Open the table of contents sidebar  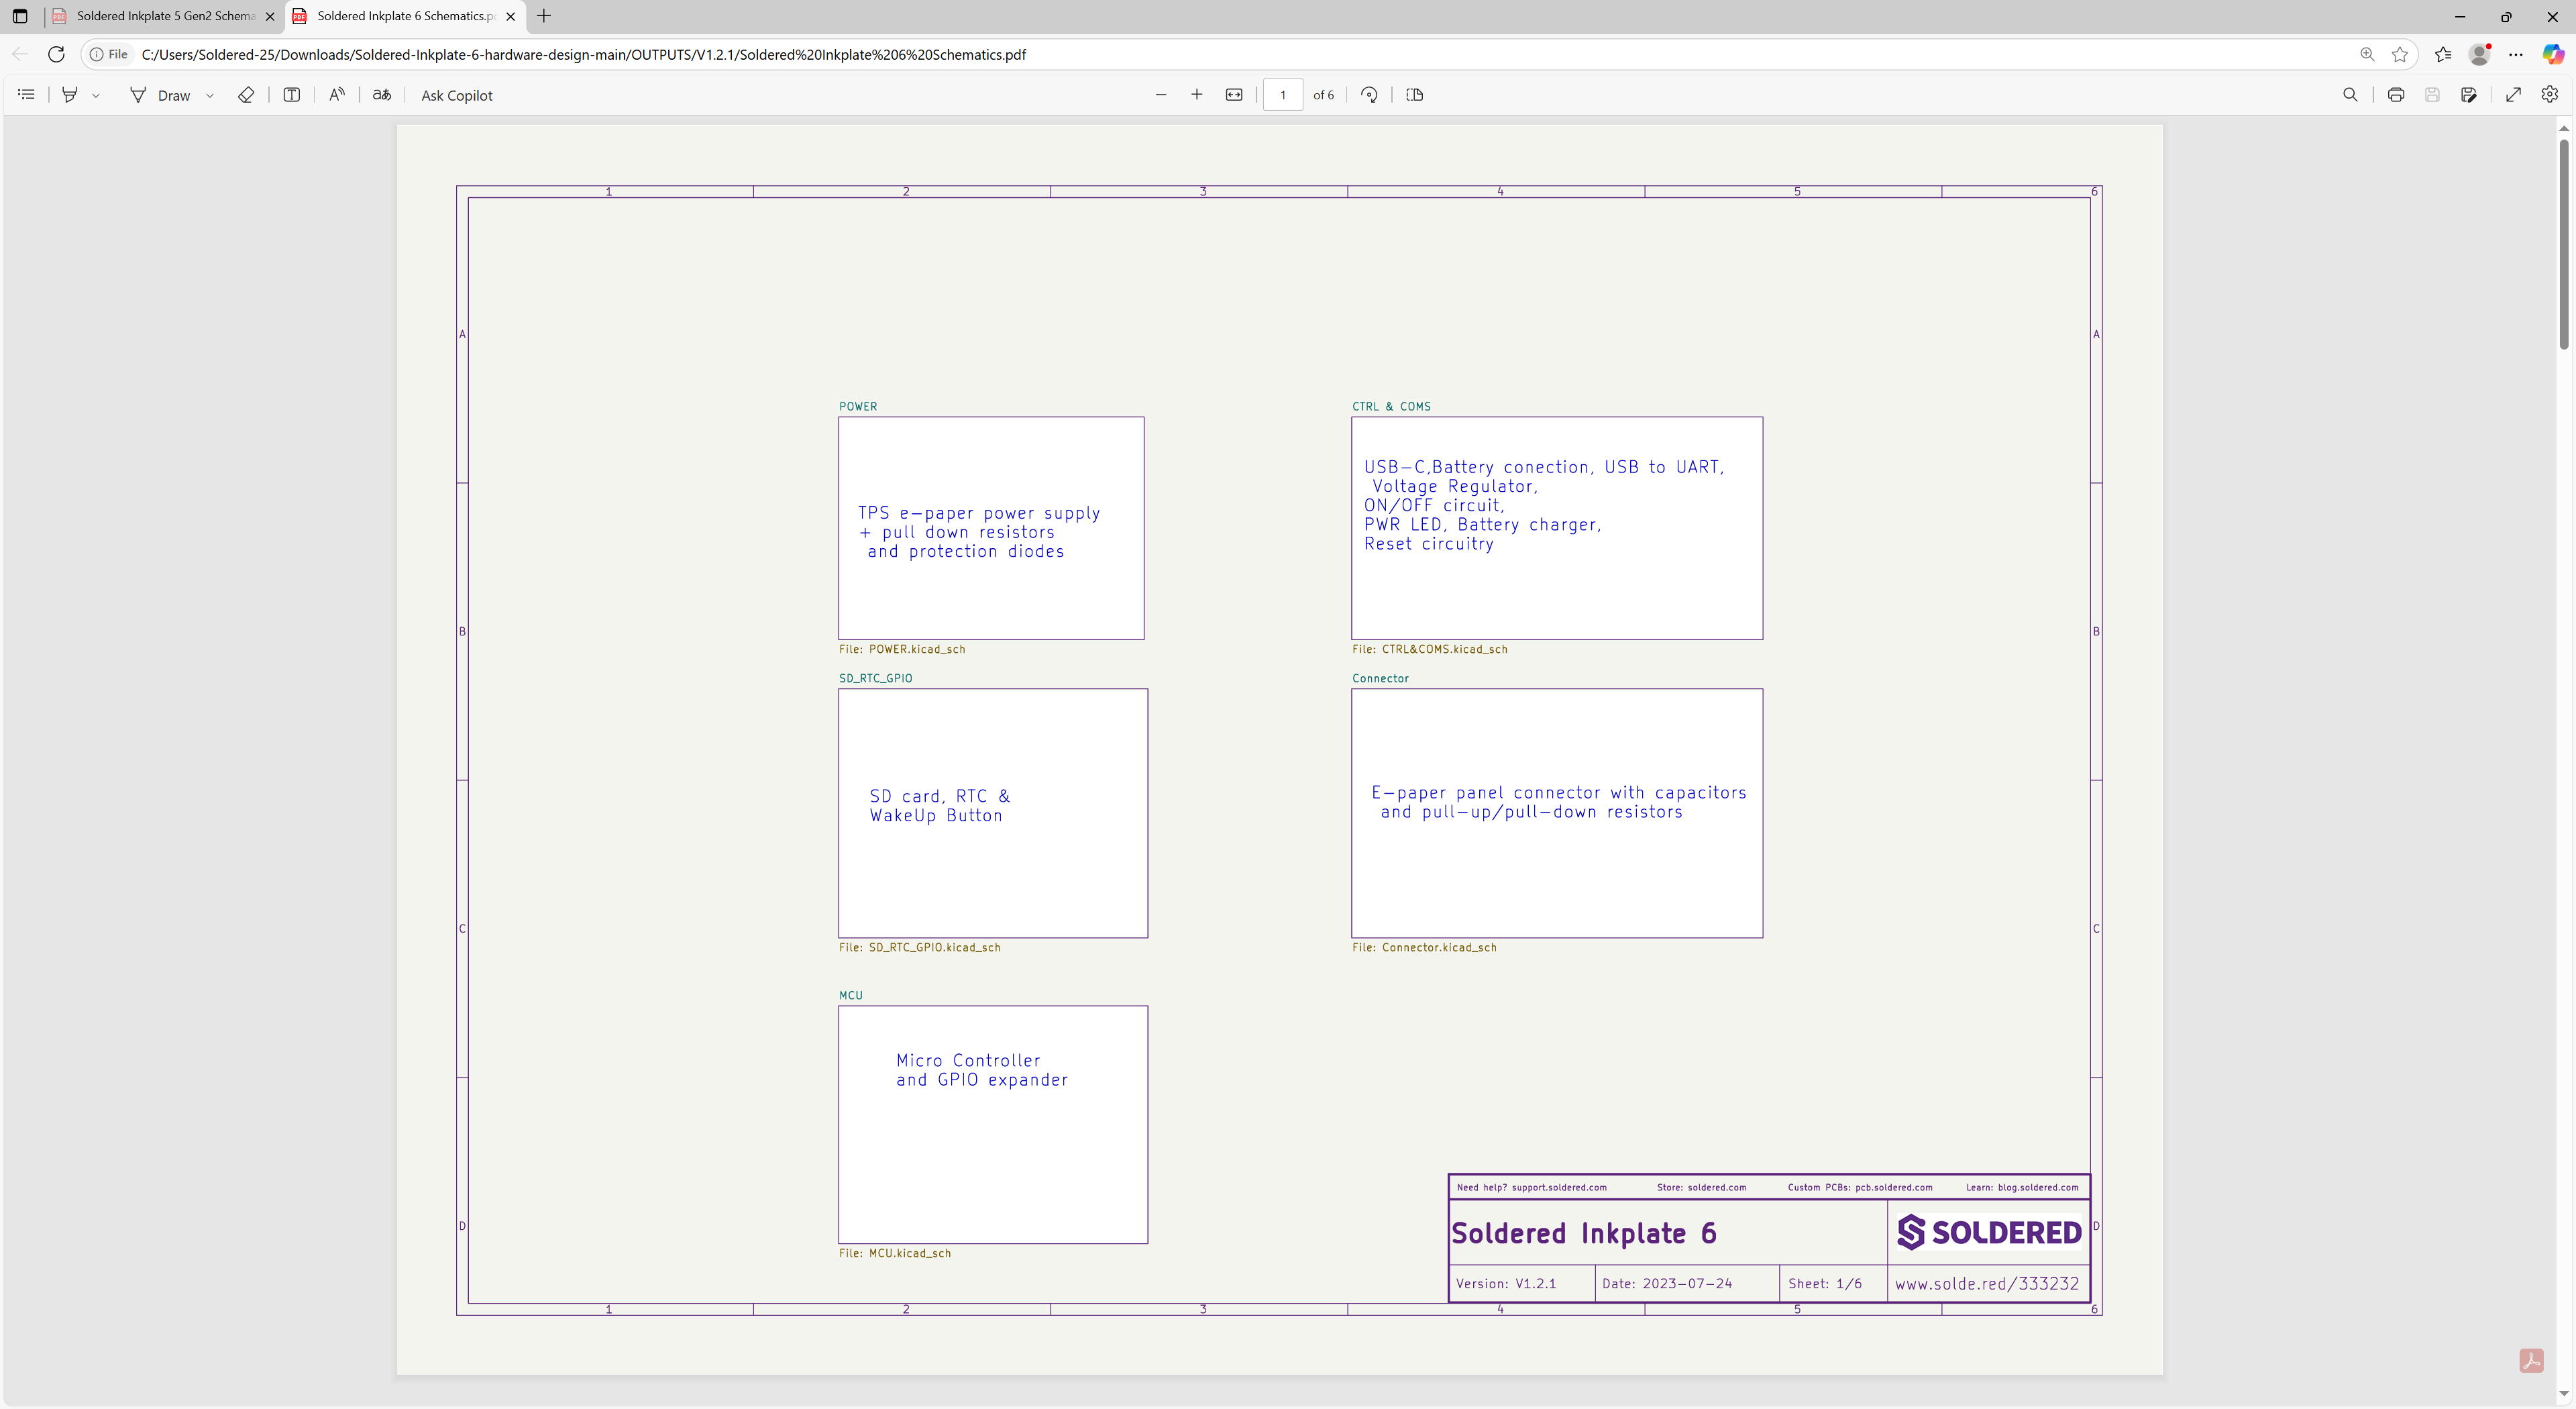27,95
